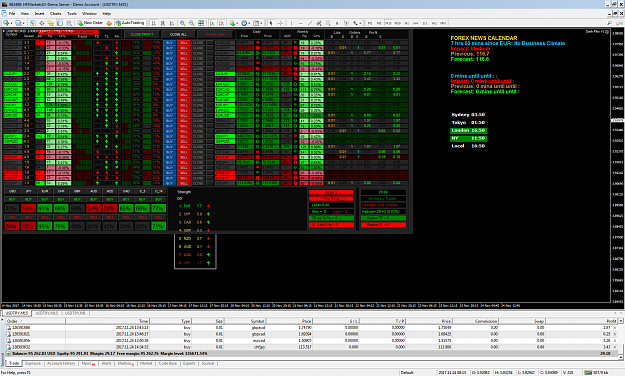The height and width of the screenshot is (376, 625).
Task: Expand the Indicators dropdown arrow
Action: click(x=238, y=23)
